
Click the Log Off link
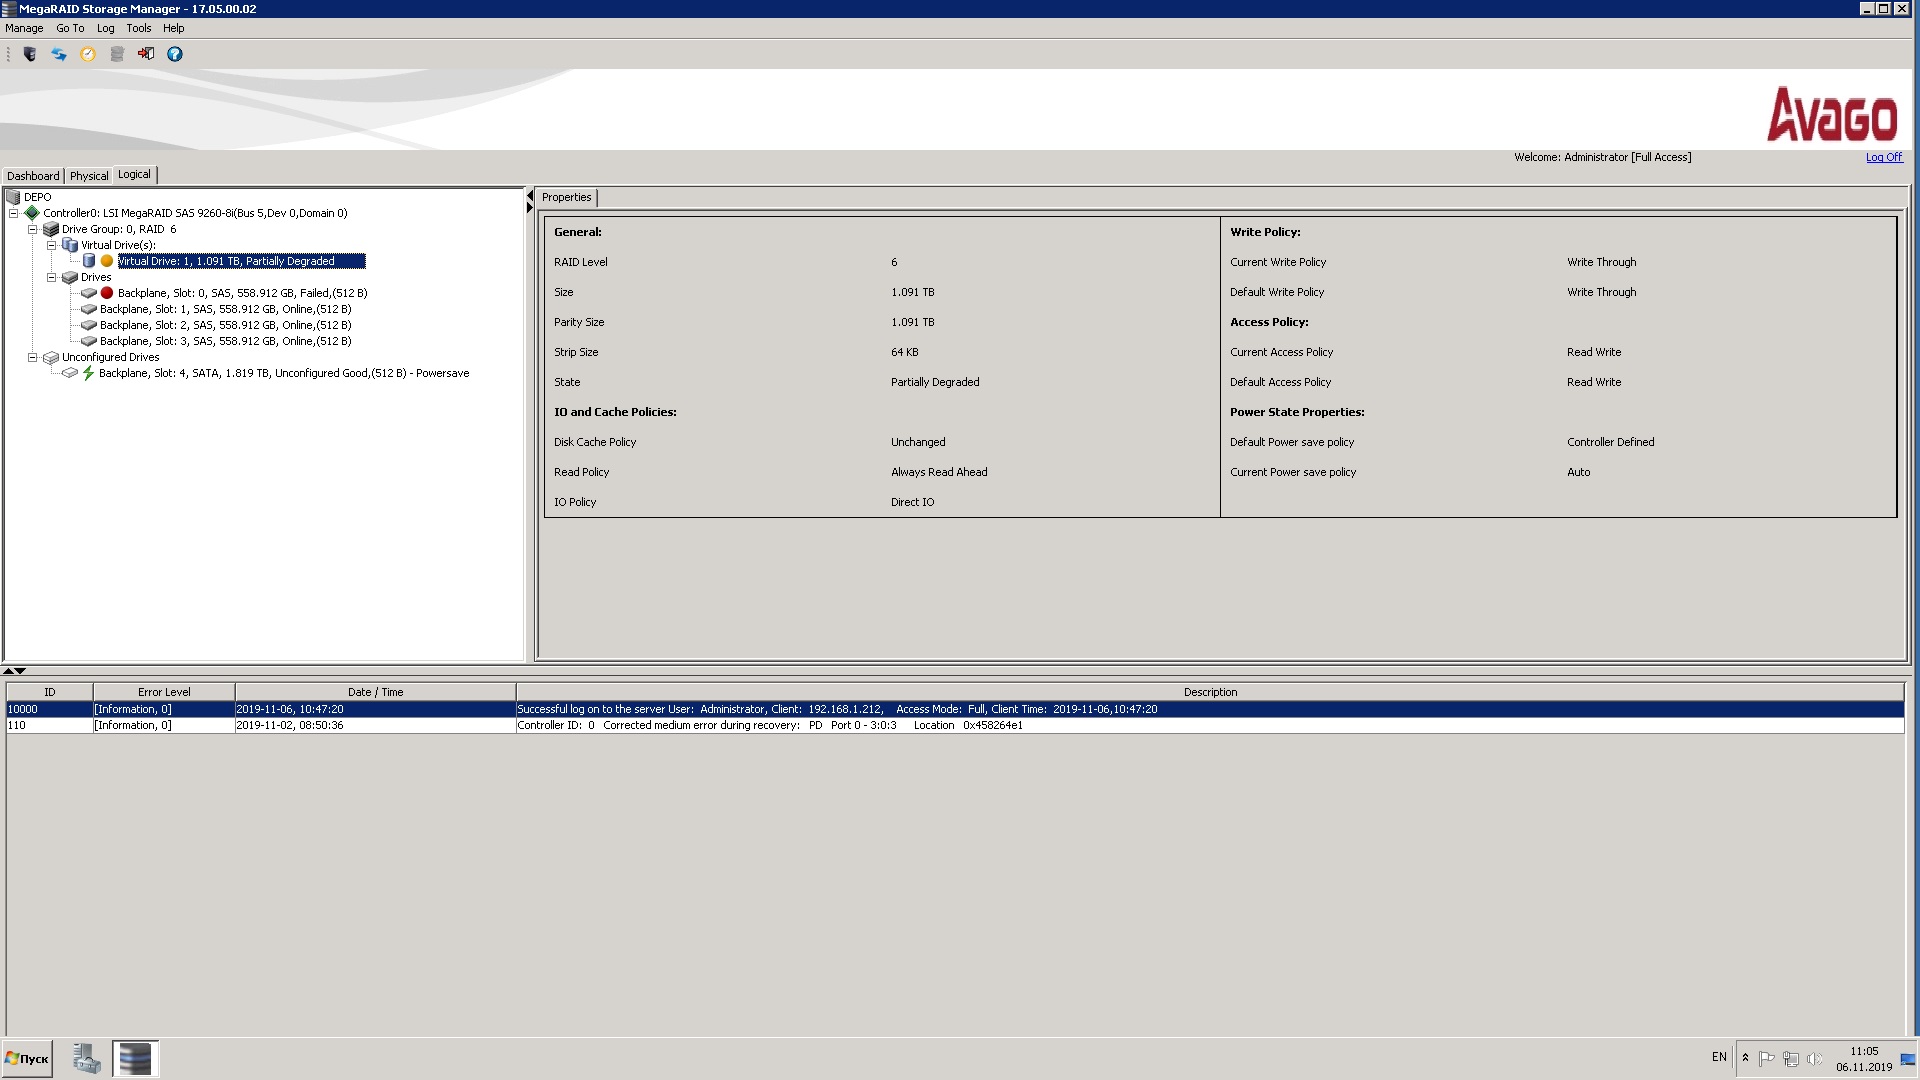tap(1884, 157)
